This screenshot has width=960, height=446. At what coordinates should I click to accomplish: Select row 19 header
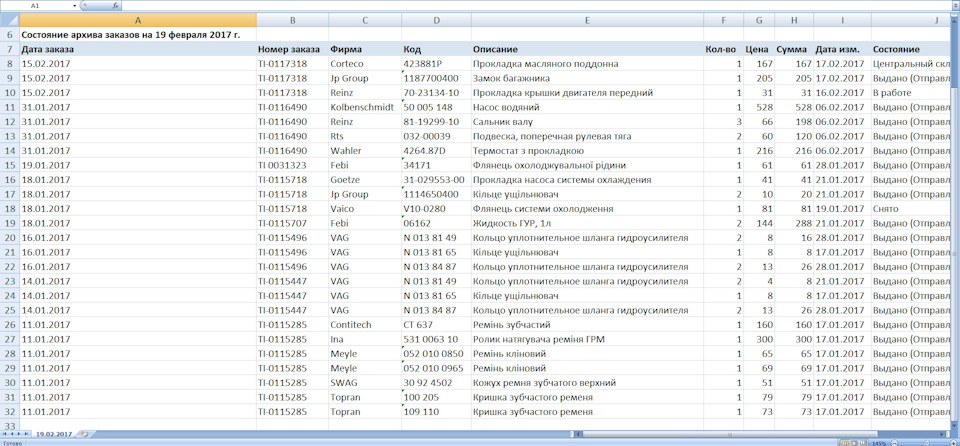point(10,223)
